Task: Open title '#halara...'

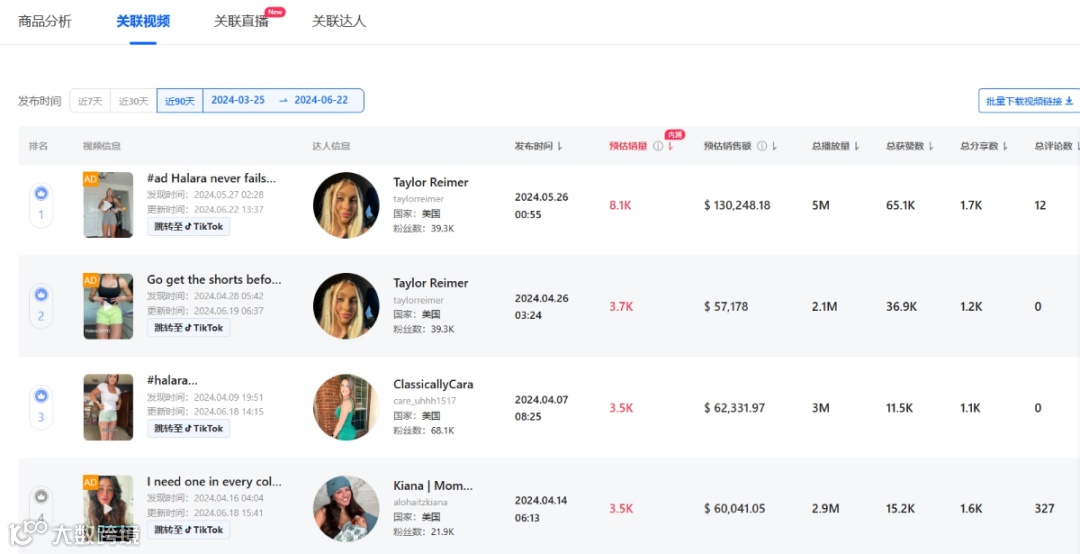Action: pyautogui.click(x=172, y=381)
